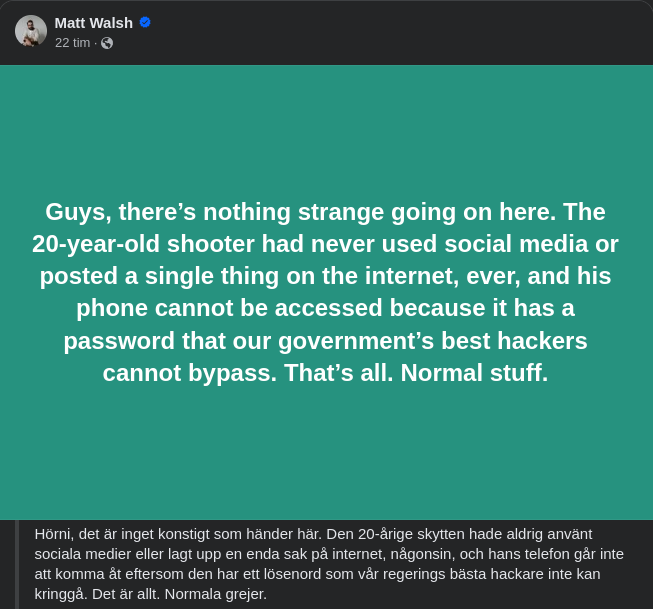Open the Matt Walsh profile name link
The image size is (653, 609).
94,22
